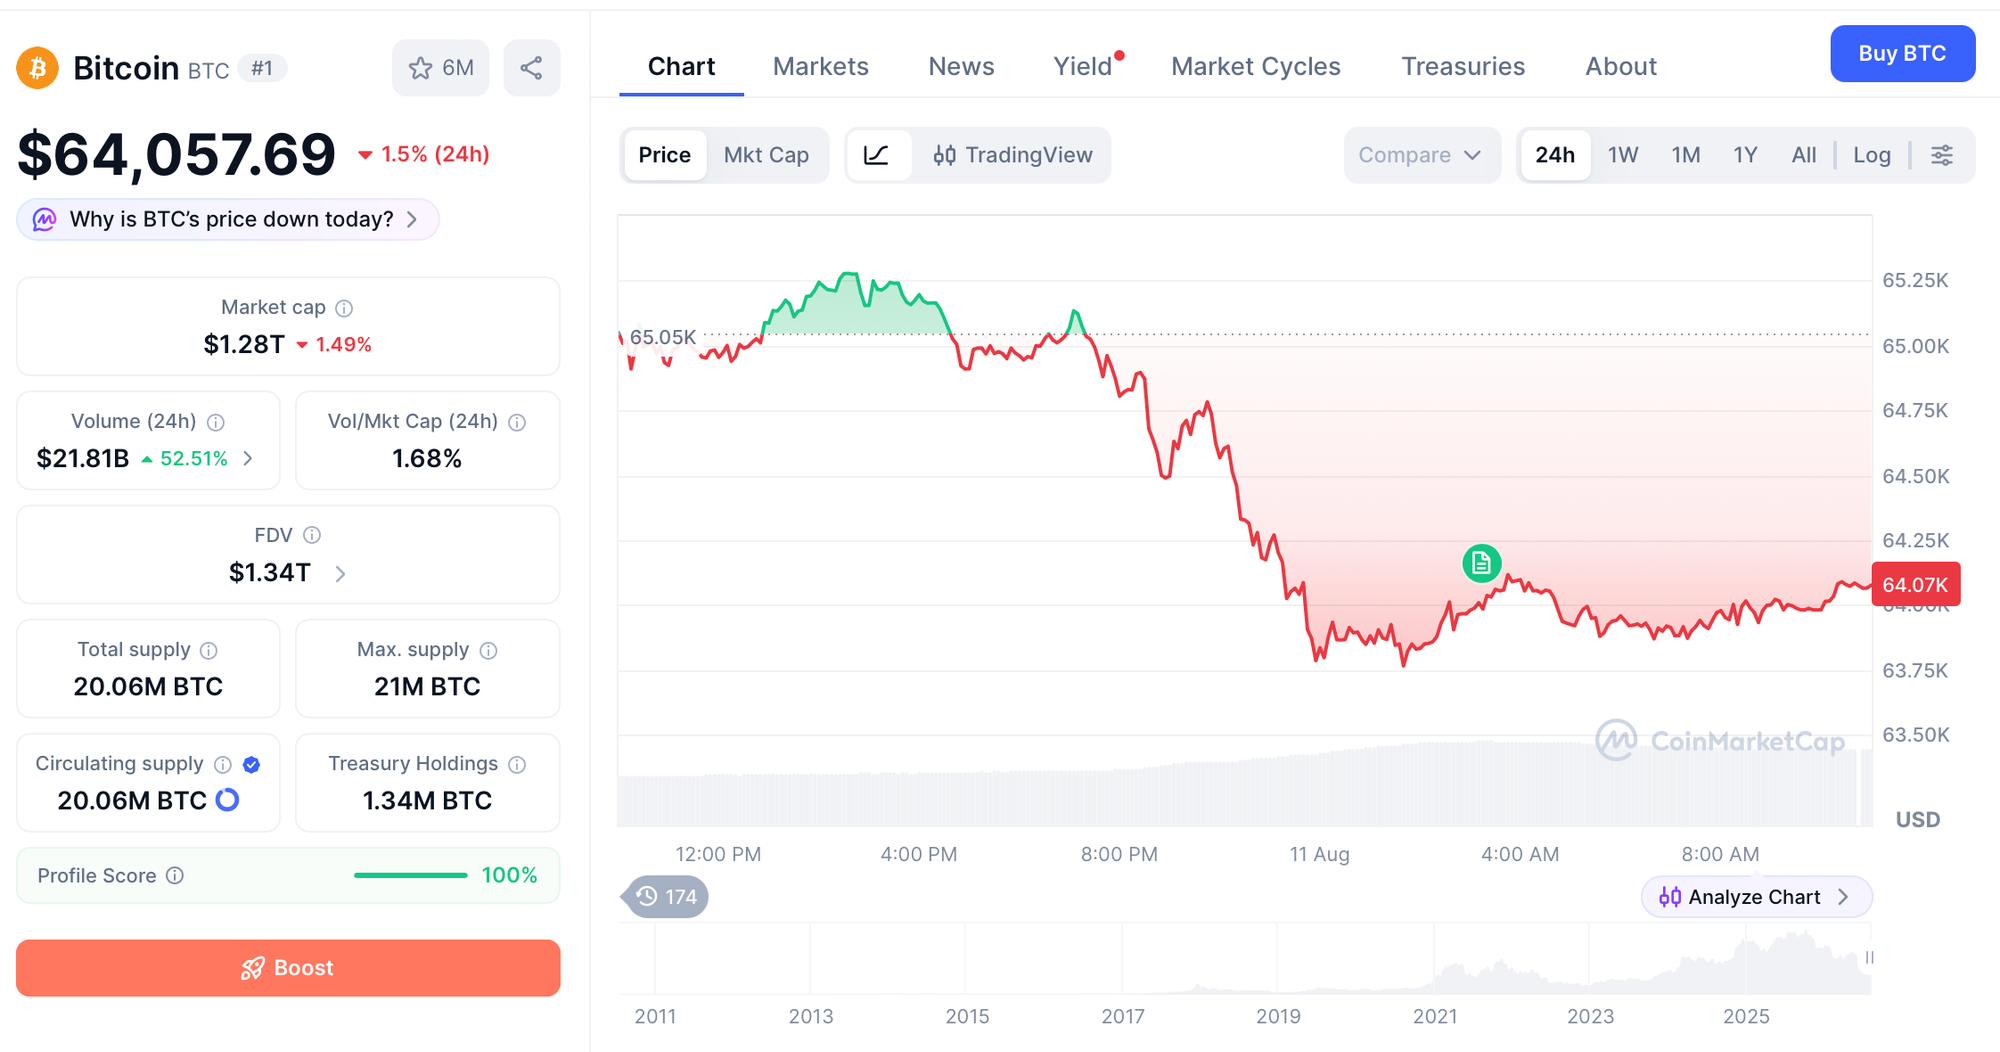Go to the Treasuries tab

point(1462,66)
